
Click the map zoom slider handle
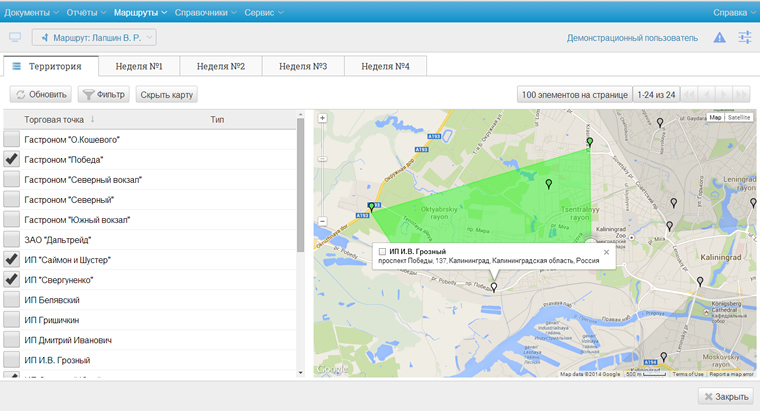point(322,159)
